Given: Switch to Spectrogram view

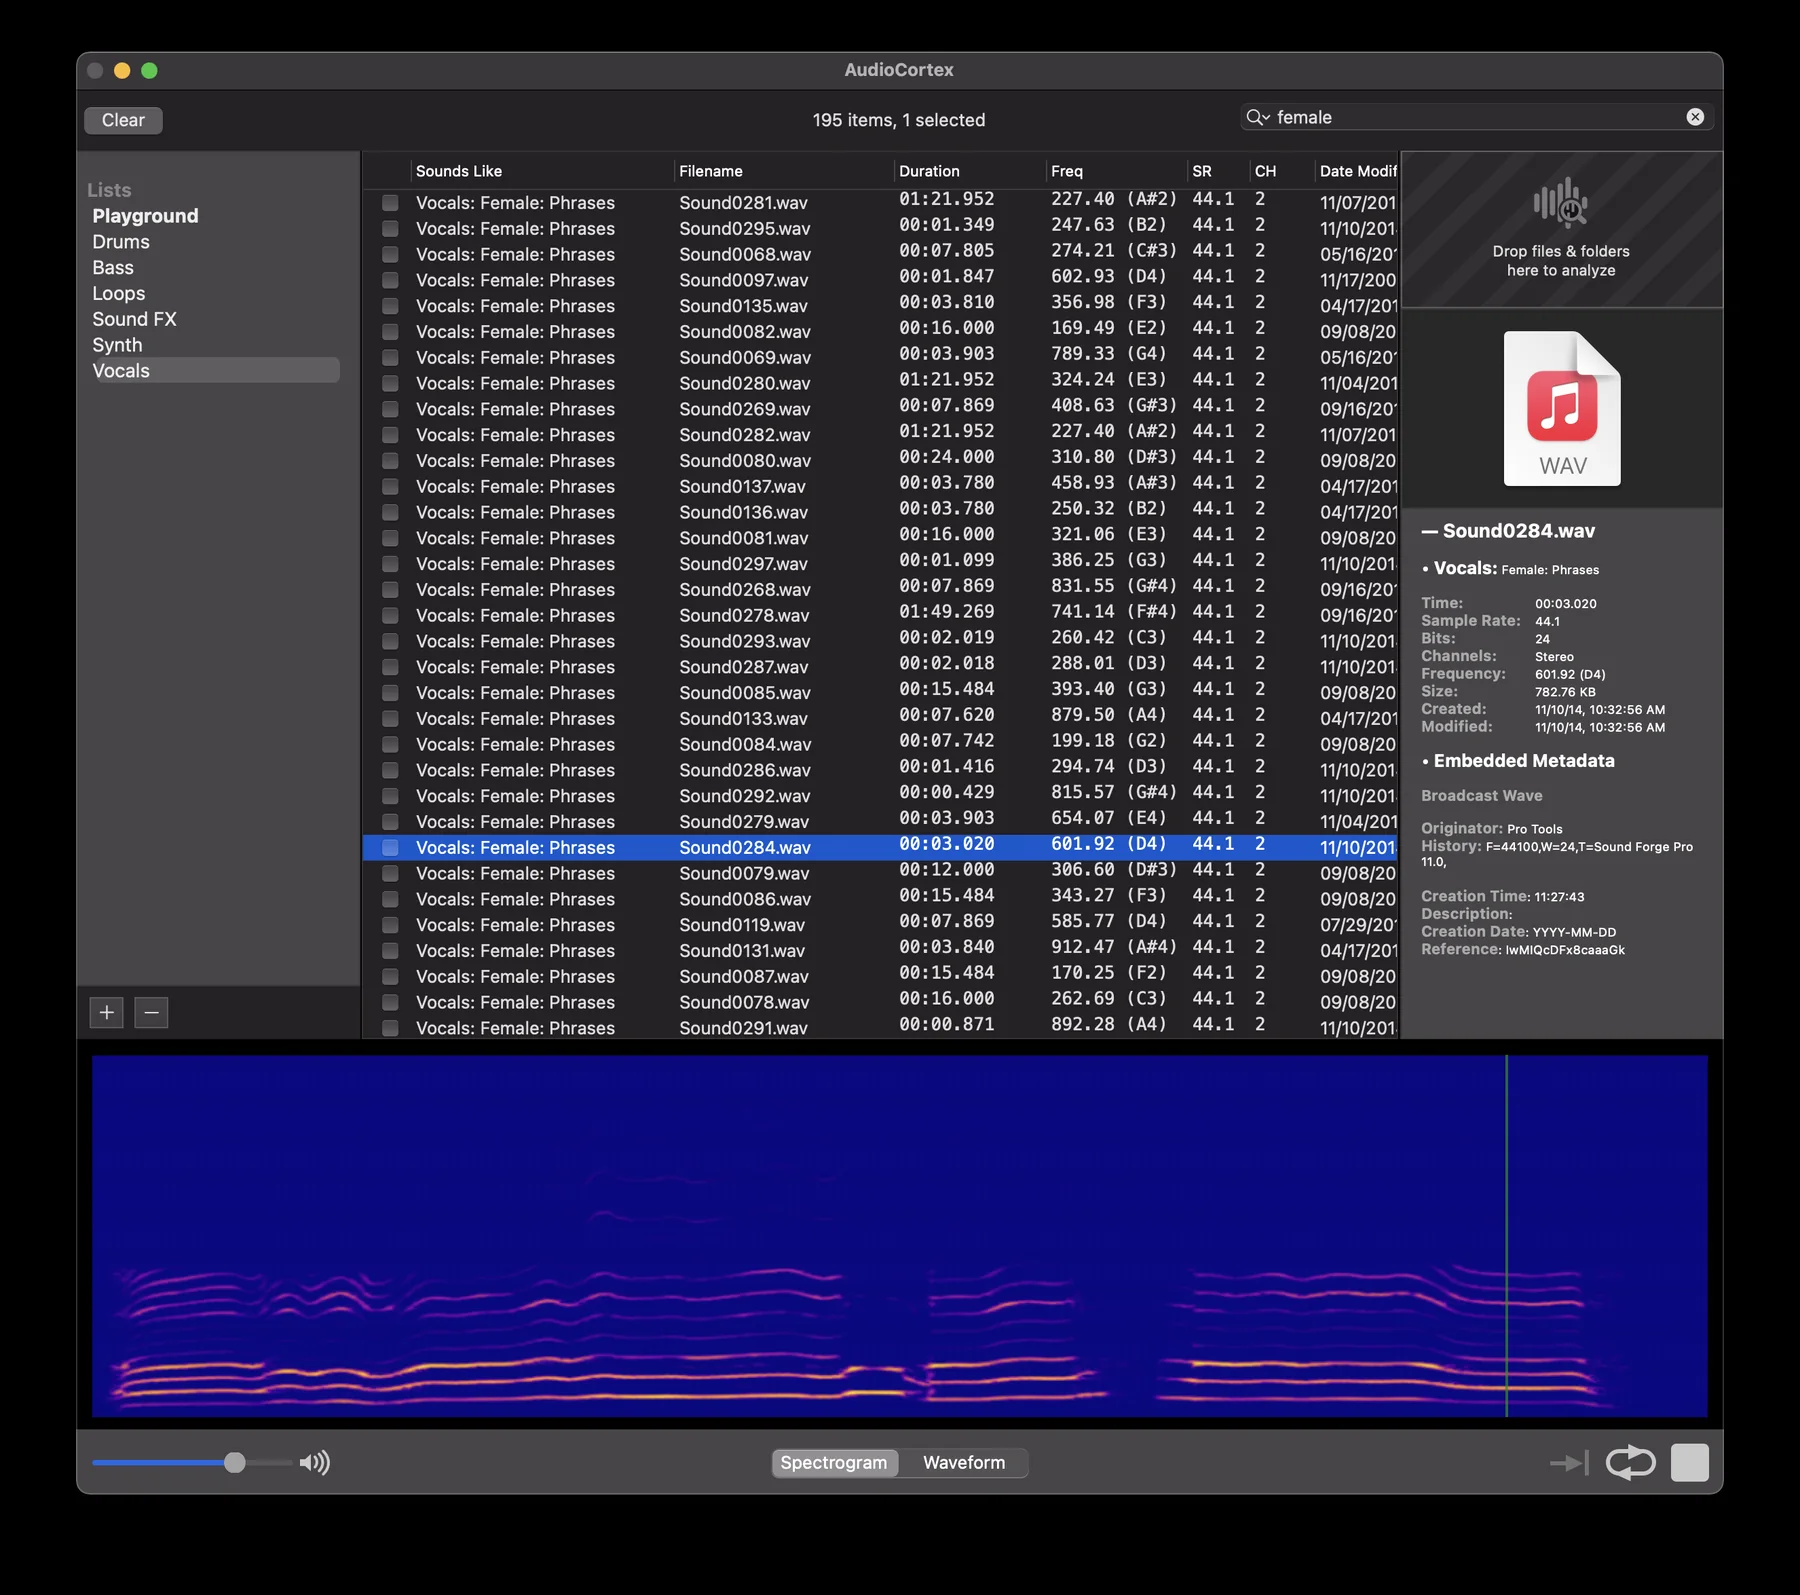Looking at the screenshot, I should tap(834, 1463).
